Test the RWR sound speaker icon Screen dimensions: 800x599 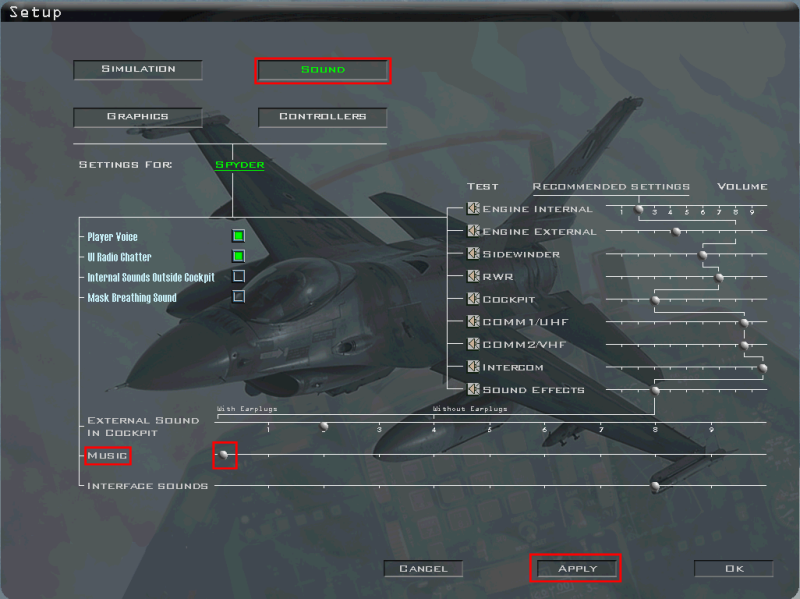(x=474, y=276)
